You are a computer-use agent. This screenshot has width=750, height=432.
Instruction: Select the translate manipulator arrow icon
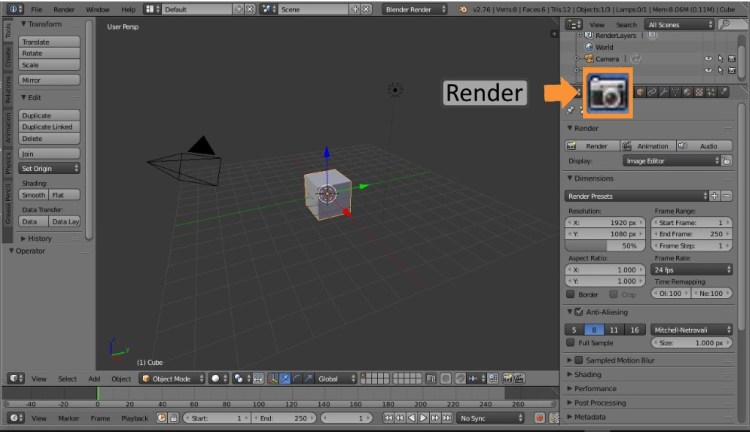[x=285, y=379]
